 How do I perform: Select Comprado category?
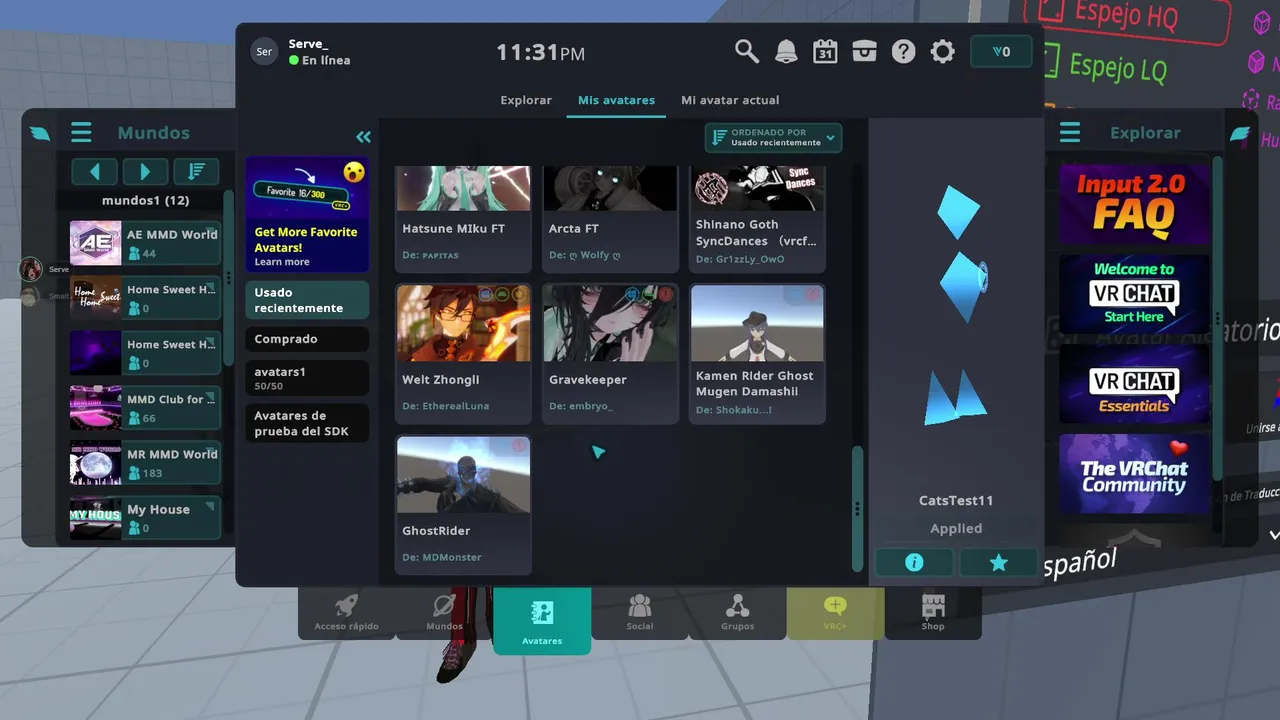pyautogui.click(x=307, y=339)
